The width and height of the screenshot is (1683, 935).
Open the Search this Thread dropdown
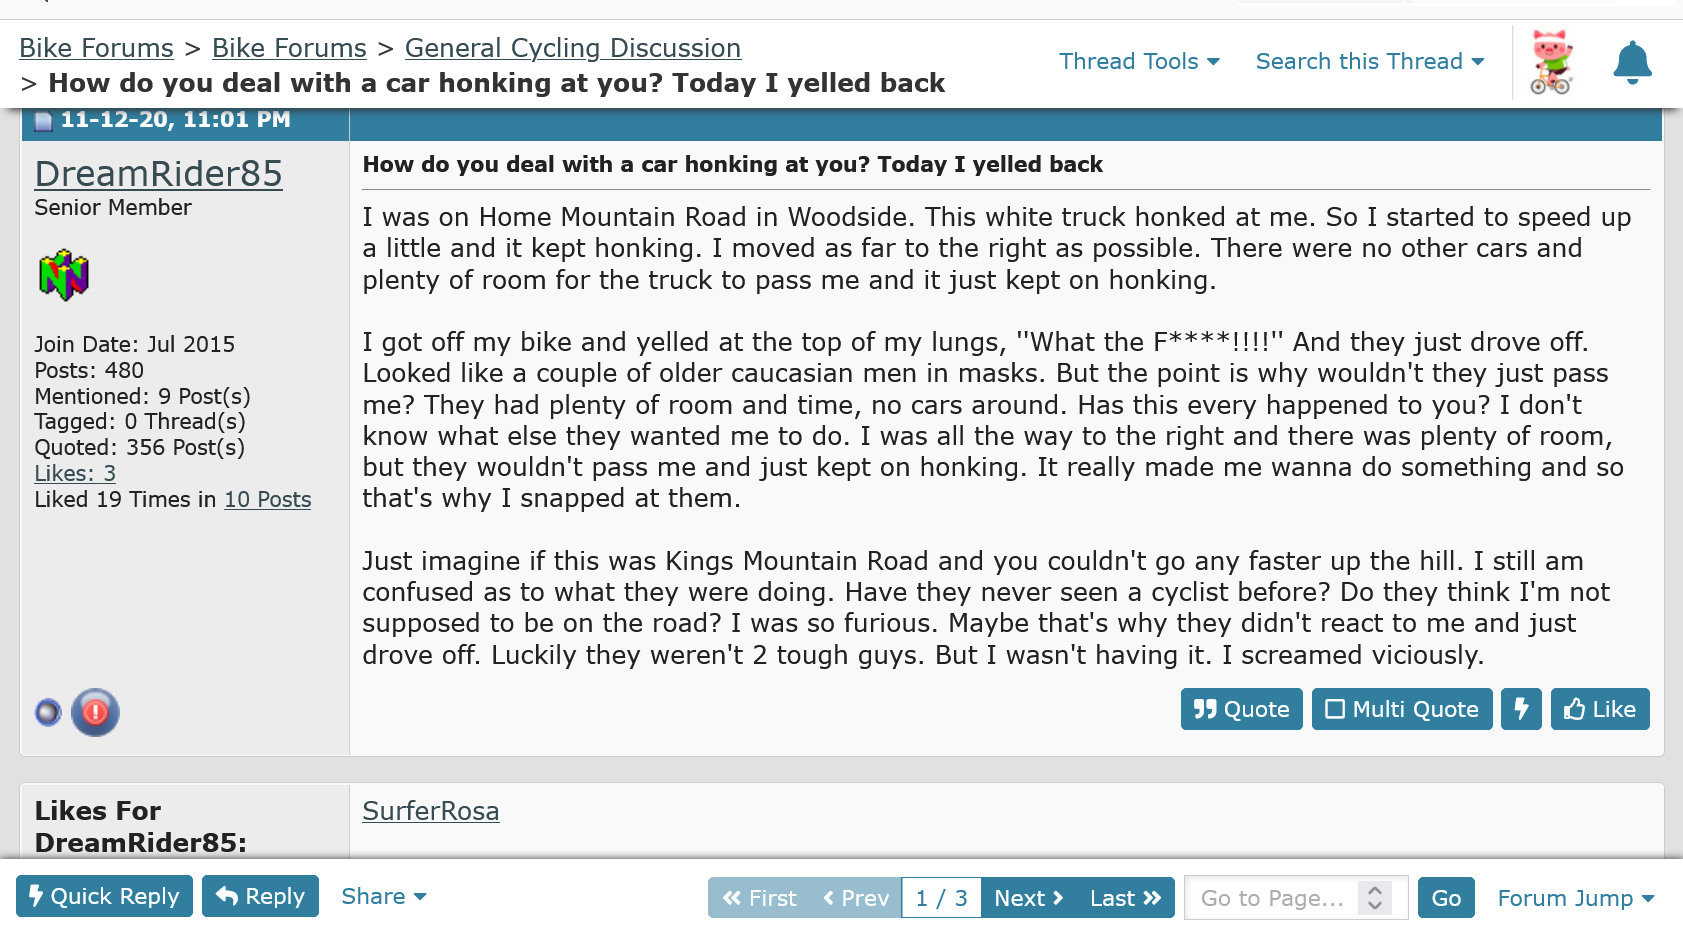(1369, 61)
